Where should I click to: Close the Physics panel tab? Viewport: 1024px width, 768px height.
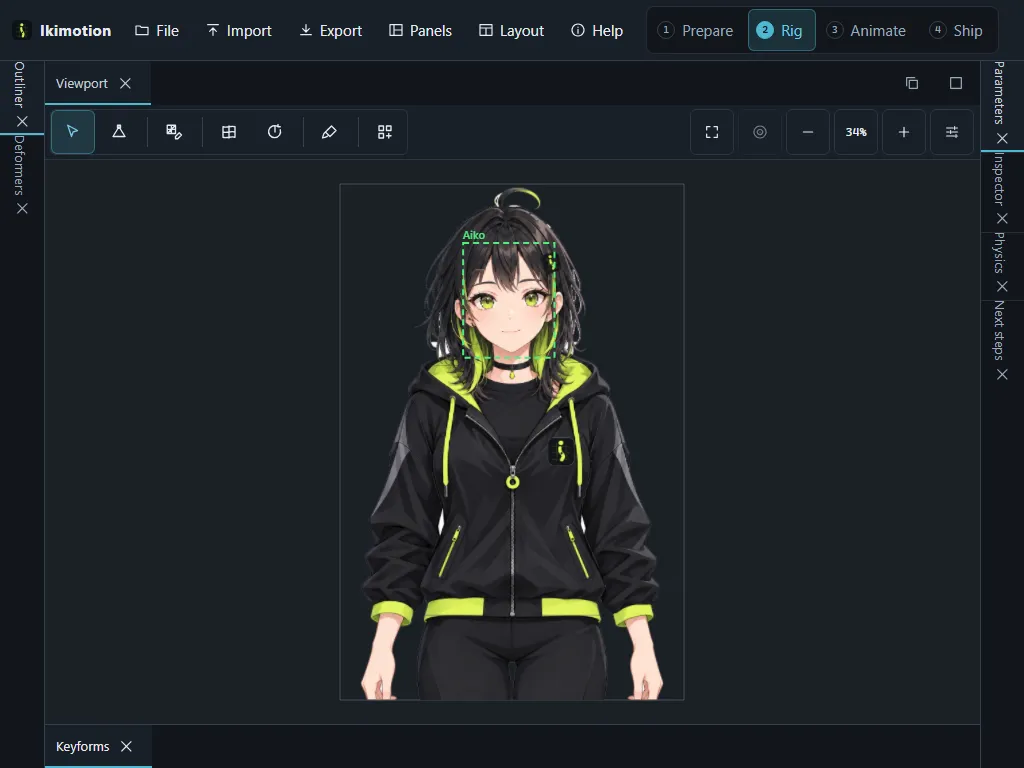pyautogui.click(x=1002, y=287)
